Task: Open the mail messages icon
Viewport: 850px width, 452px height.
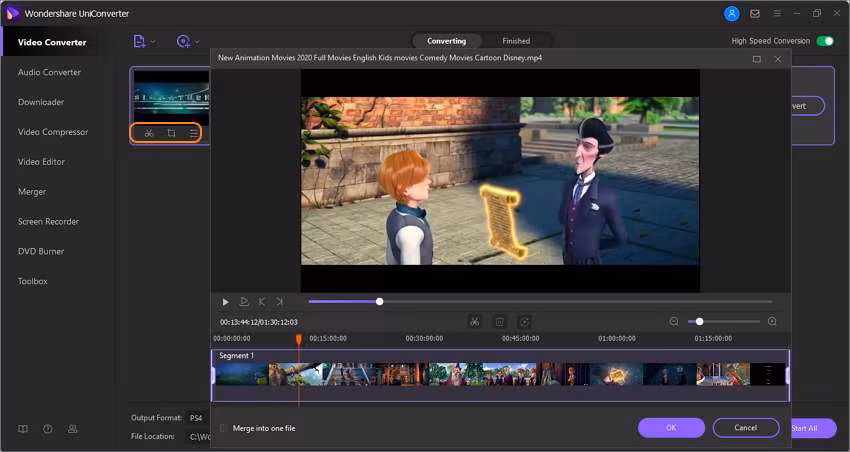Action: click(x=755, y=14)
